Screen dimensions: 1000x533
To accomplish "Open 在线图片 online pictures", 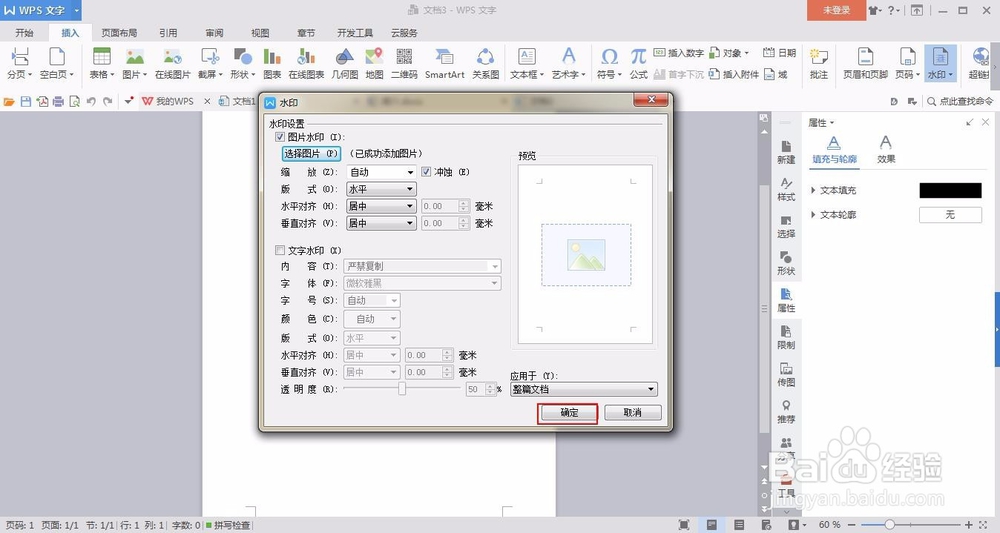I will pos(172,62).
